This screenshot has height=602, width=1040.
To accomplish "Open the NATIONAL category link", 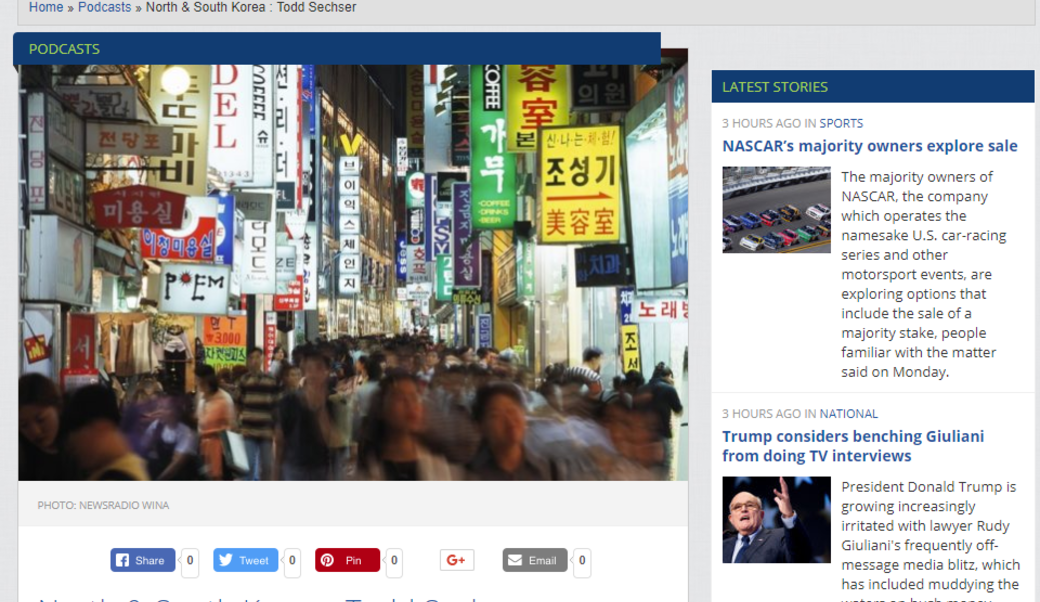I will pos(848,413).
